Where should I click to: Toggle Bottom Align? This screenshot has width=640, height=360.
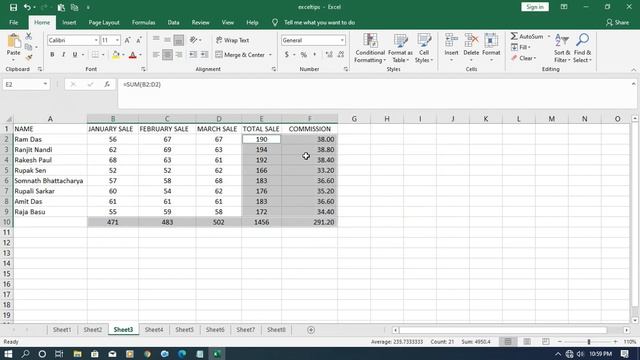[179, 40]
